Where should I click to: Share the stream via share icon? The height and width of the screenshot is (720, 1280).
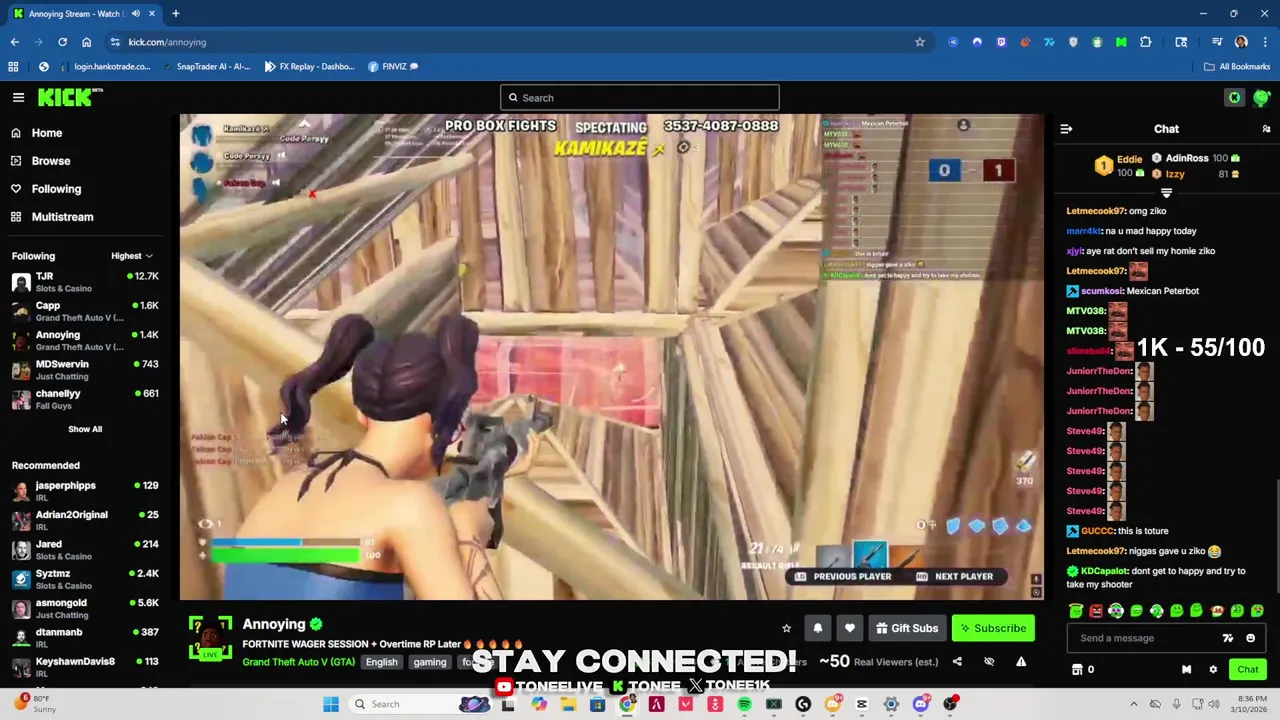(x=957, y=662)
